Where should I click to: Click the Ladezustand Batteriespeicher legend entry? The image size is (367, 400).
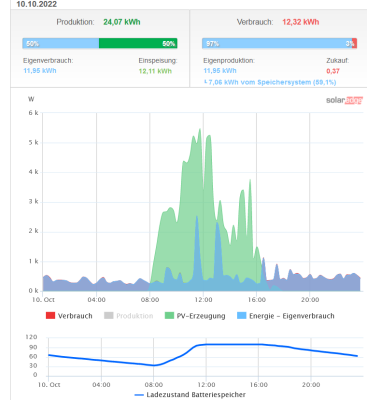[x=190, y=395]
